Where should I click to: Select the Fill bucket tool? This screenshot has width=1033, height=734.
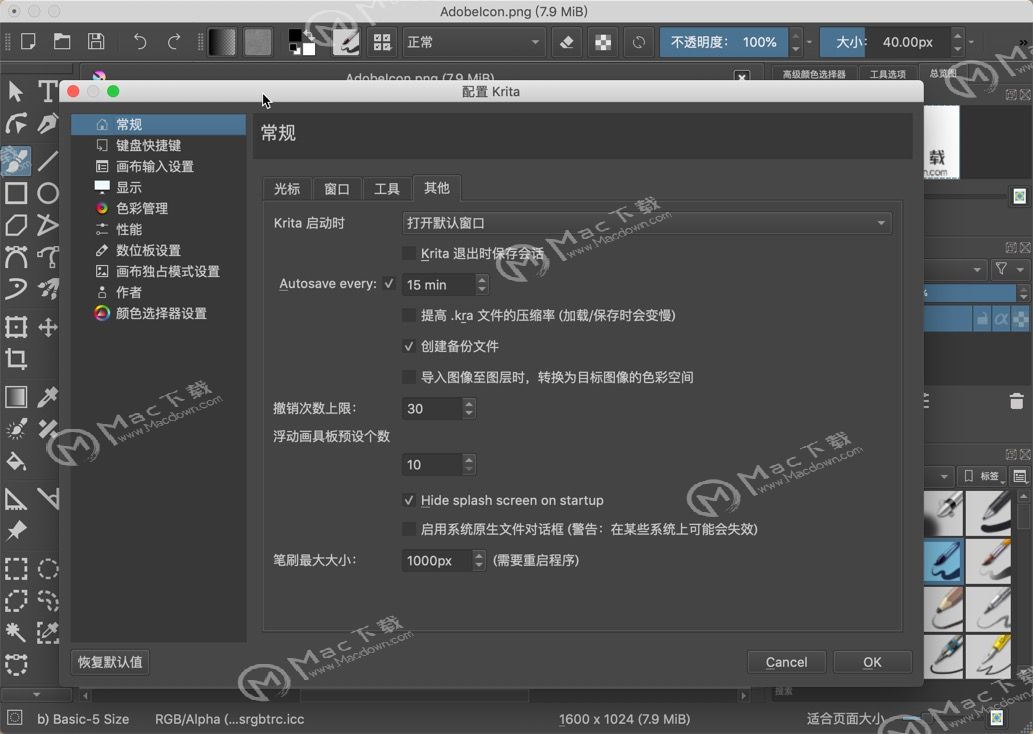[16, 461]
